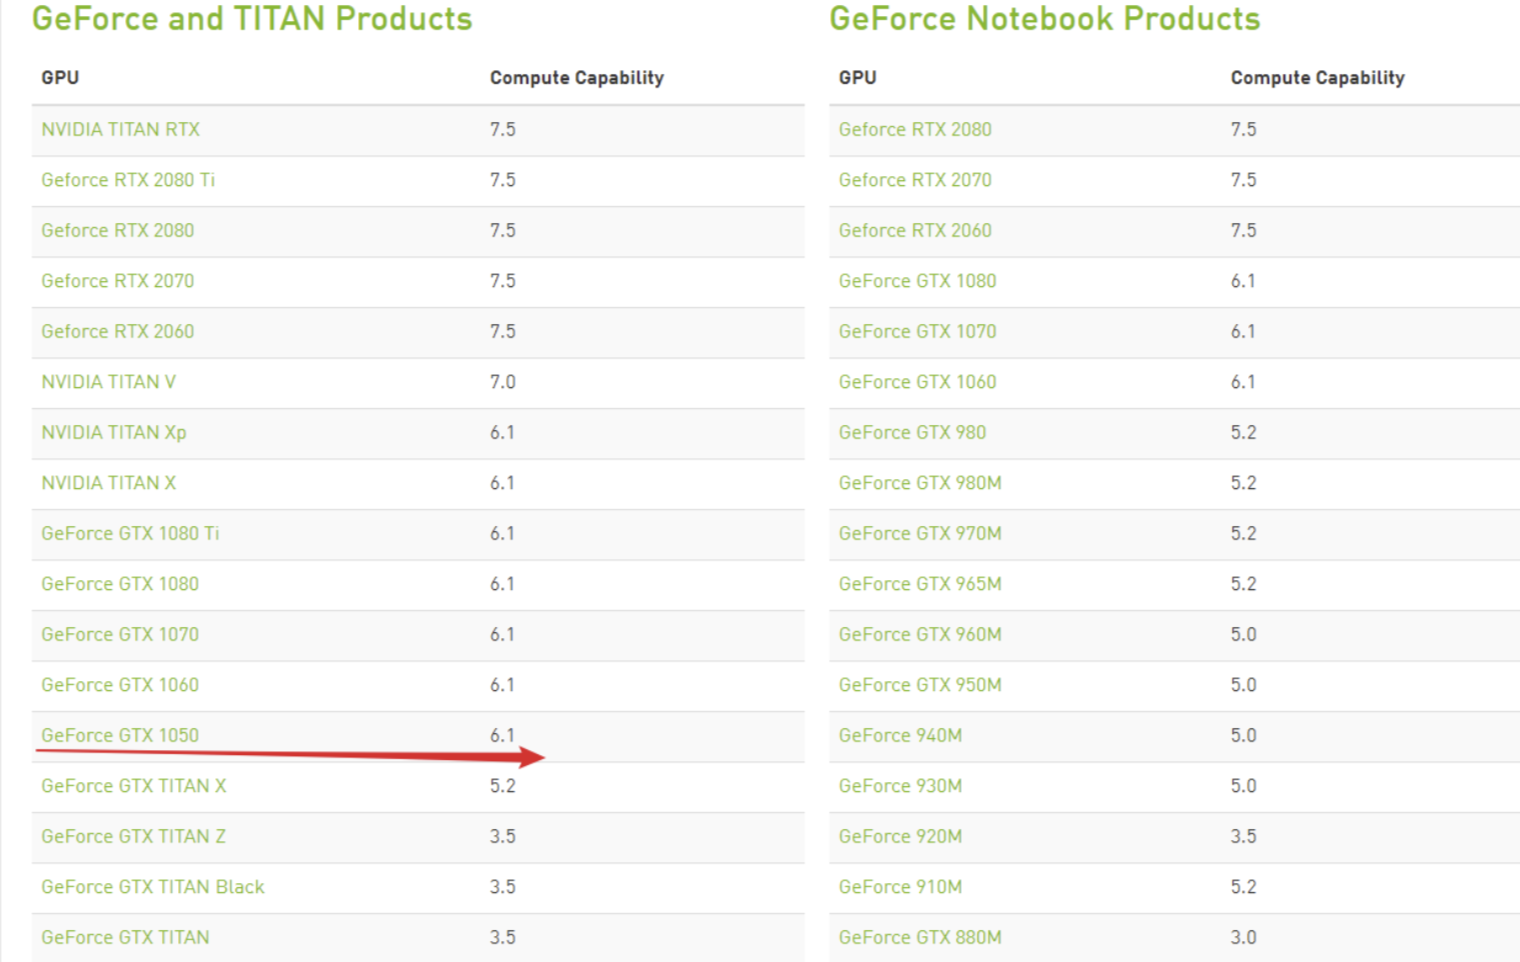Viewport: 1520px width, 962px height.
Task: Select the 6.1 value in the NVIDIA TITAN Xp row
Action: coord(502,432)
